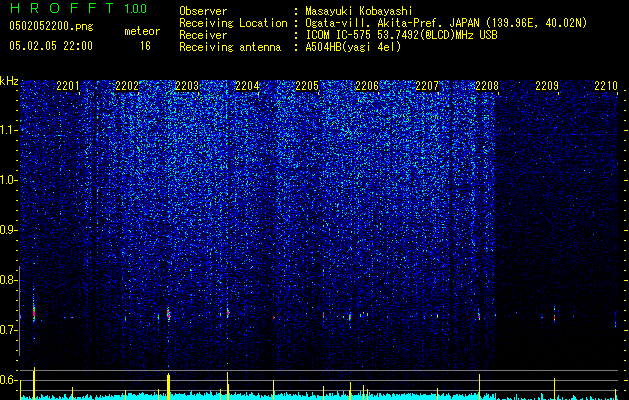Click the 2206 time marker
This screenshot has width=629, height=400.
coord(367,86)
